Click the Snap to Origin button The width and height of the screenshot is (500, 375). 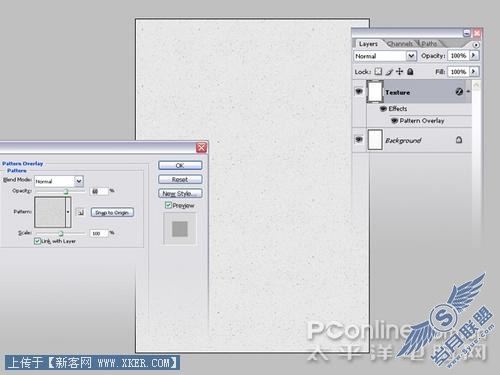click(112, 212)
